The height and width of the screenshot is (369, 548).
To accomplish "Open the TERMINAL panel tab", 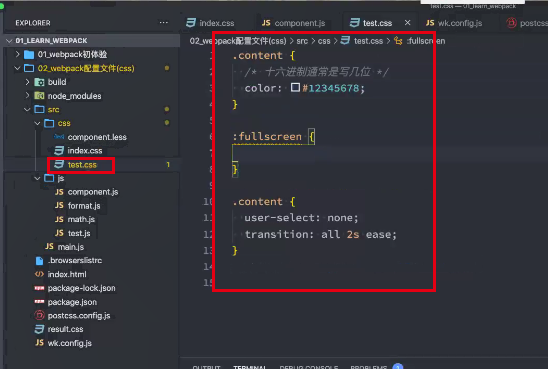I will [250, 367].
